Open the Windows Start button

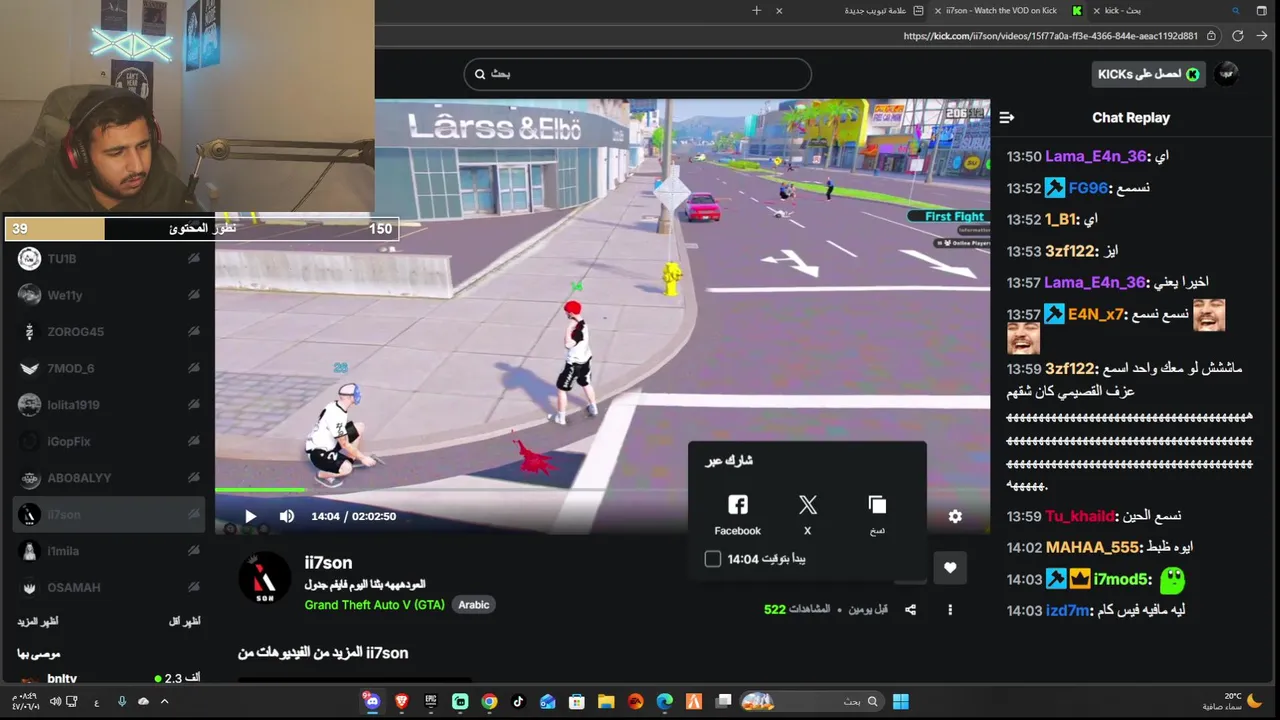pyautogui.click(x=900, y=701)
